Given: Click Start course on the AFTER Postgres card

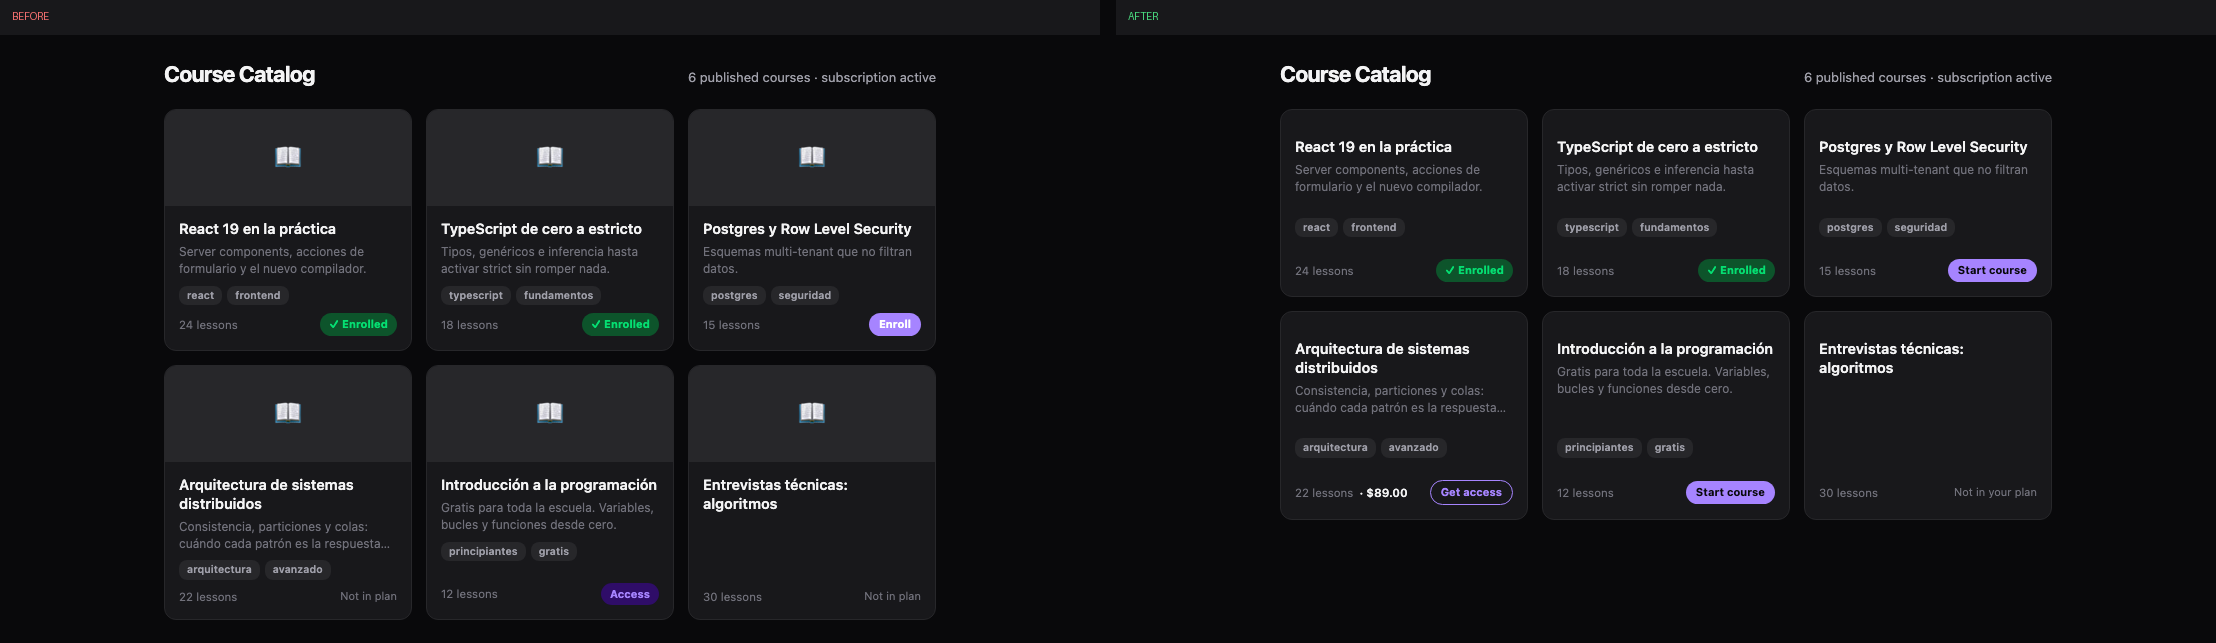Looking at the screenshot, I should tap(1992, 270).
